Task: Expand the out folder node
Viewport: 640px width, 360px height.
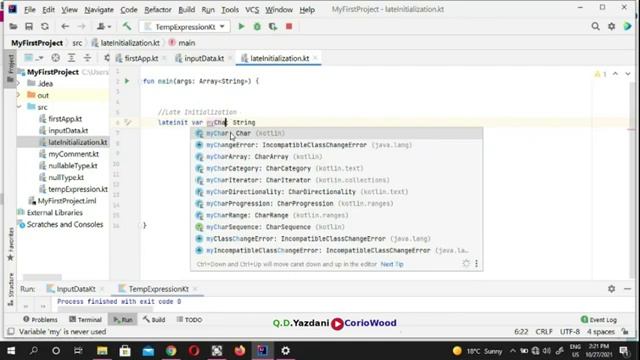Action: pyautogui.click(x=18, y=95)
